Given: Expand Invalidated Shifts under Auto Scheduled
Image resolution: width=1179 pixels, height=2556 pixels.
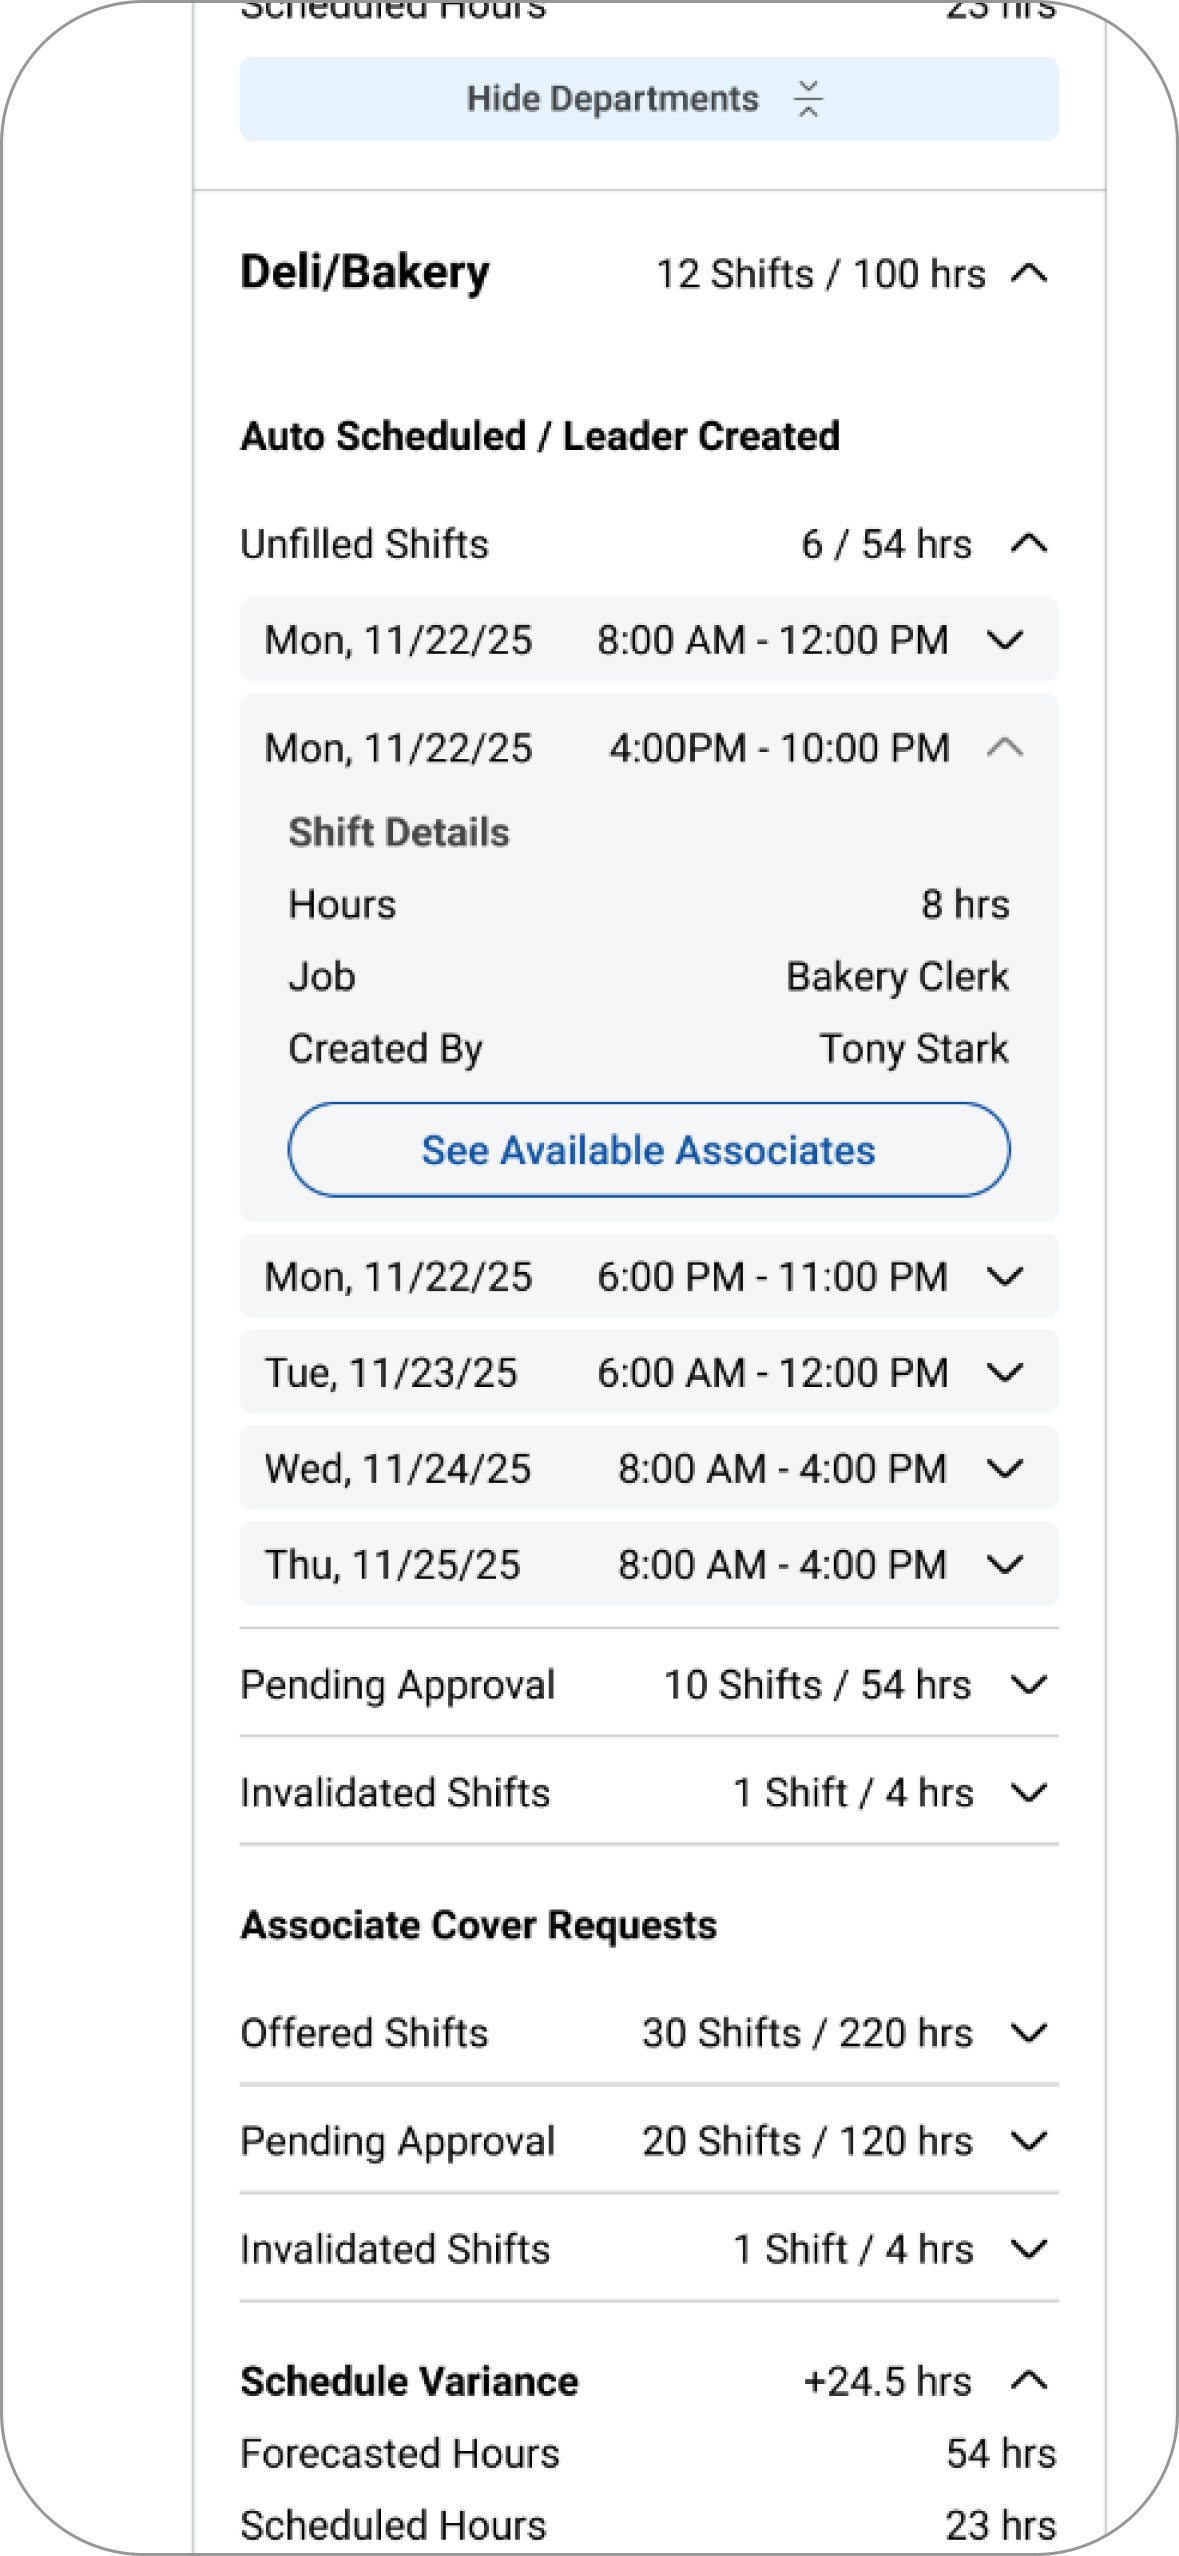Looking at the screenshot, I should 1029,1793.
